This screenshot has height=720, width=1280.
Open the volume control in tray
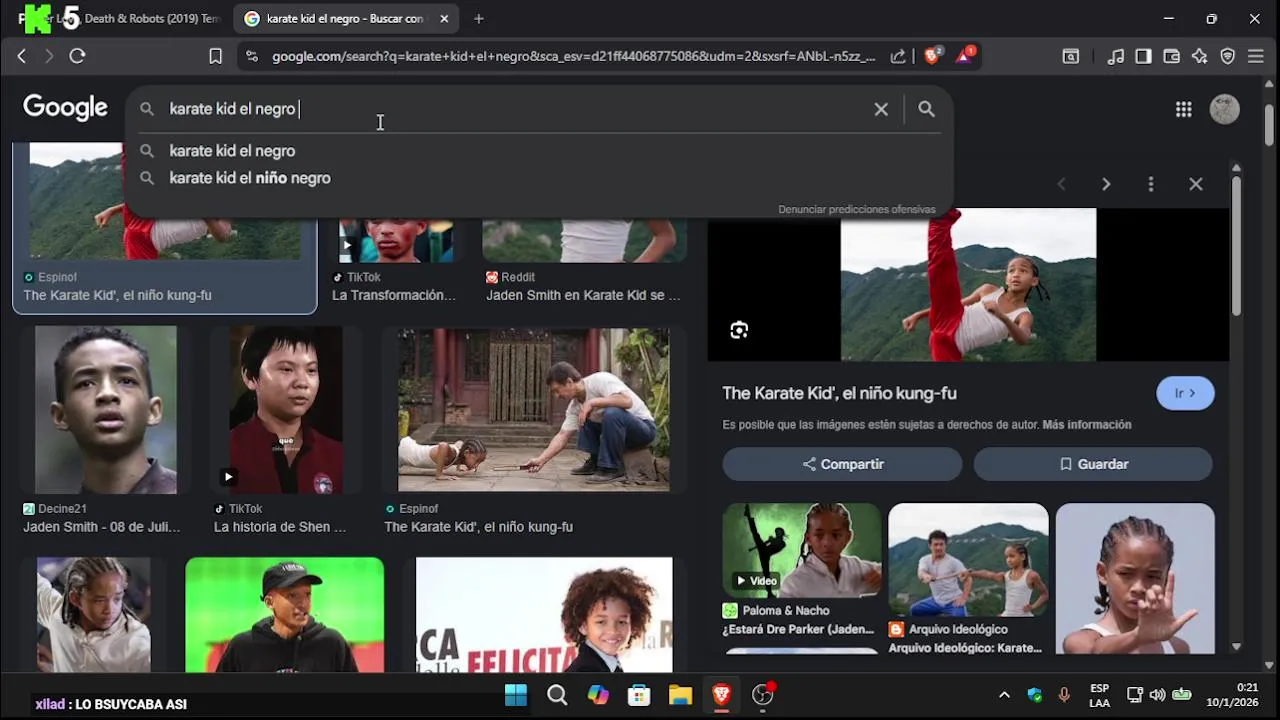click(1157, 695)
